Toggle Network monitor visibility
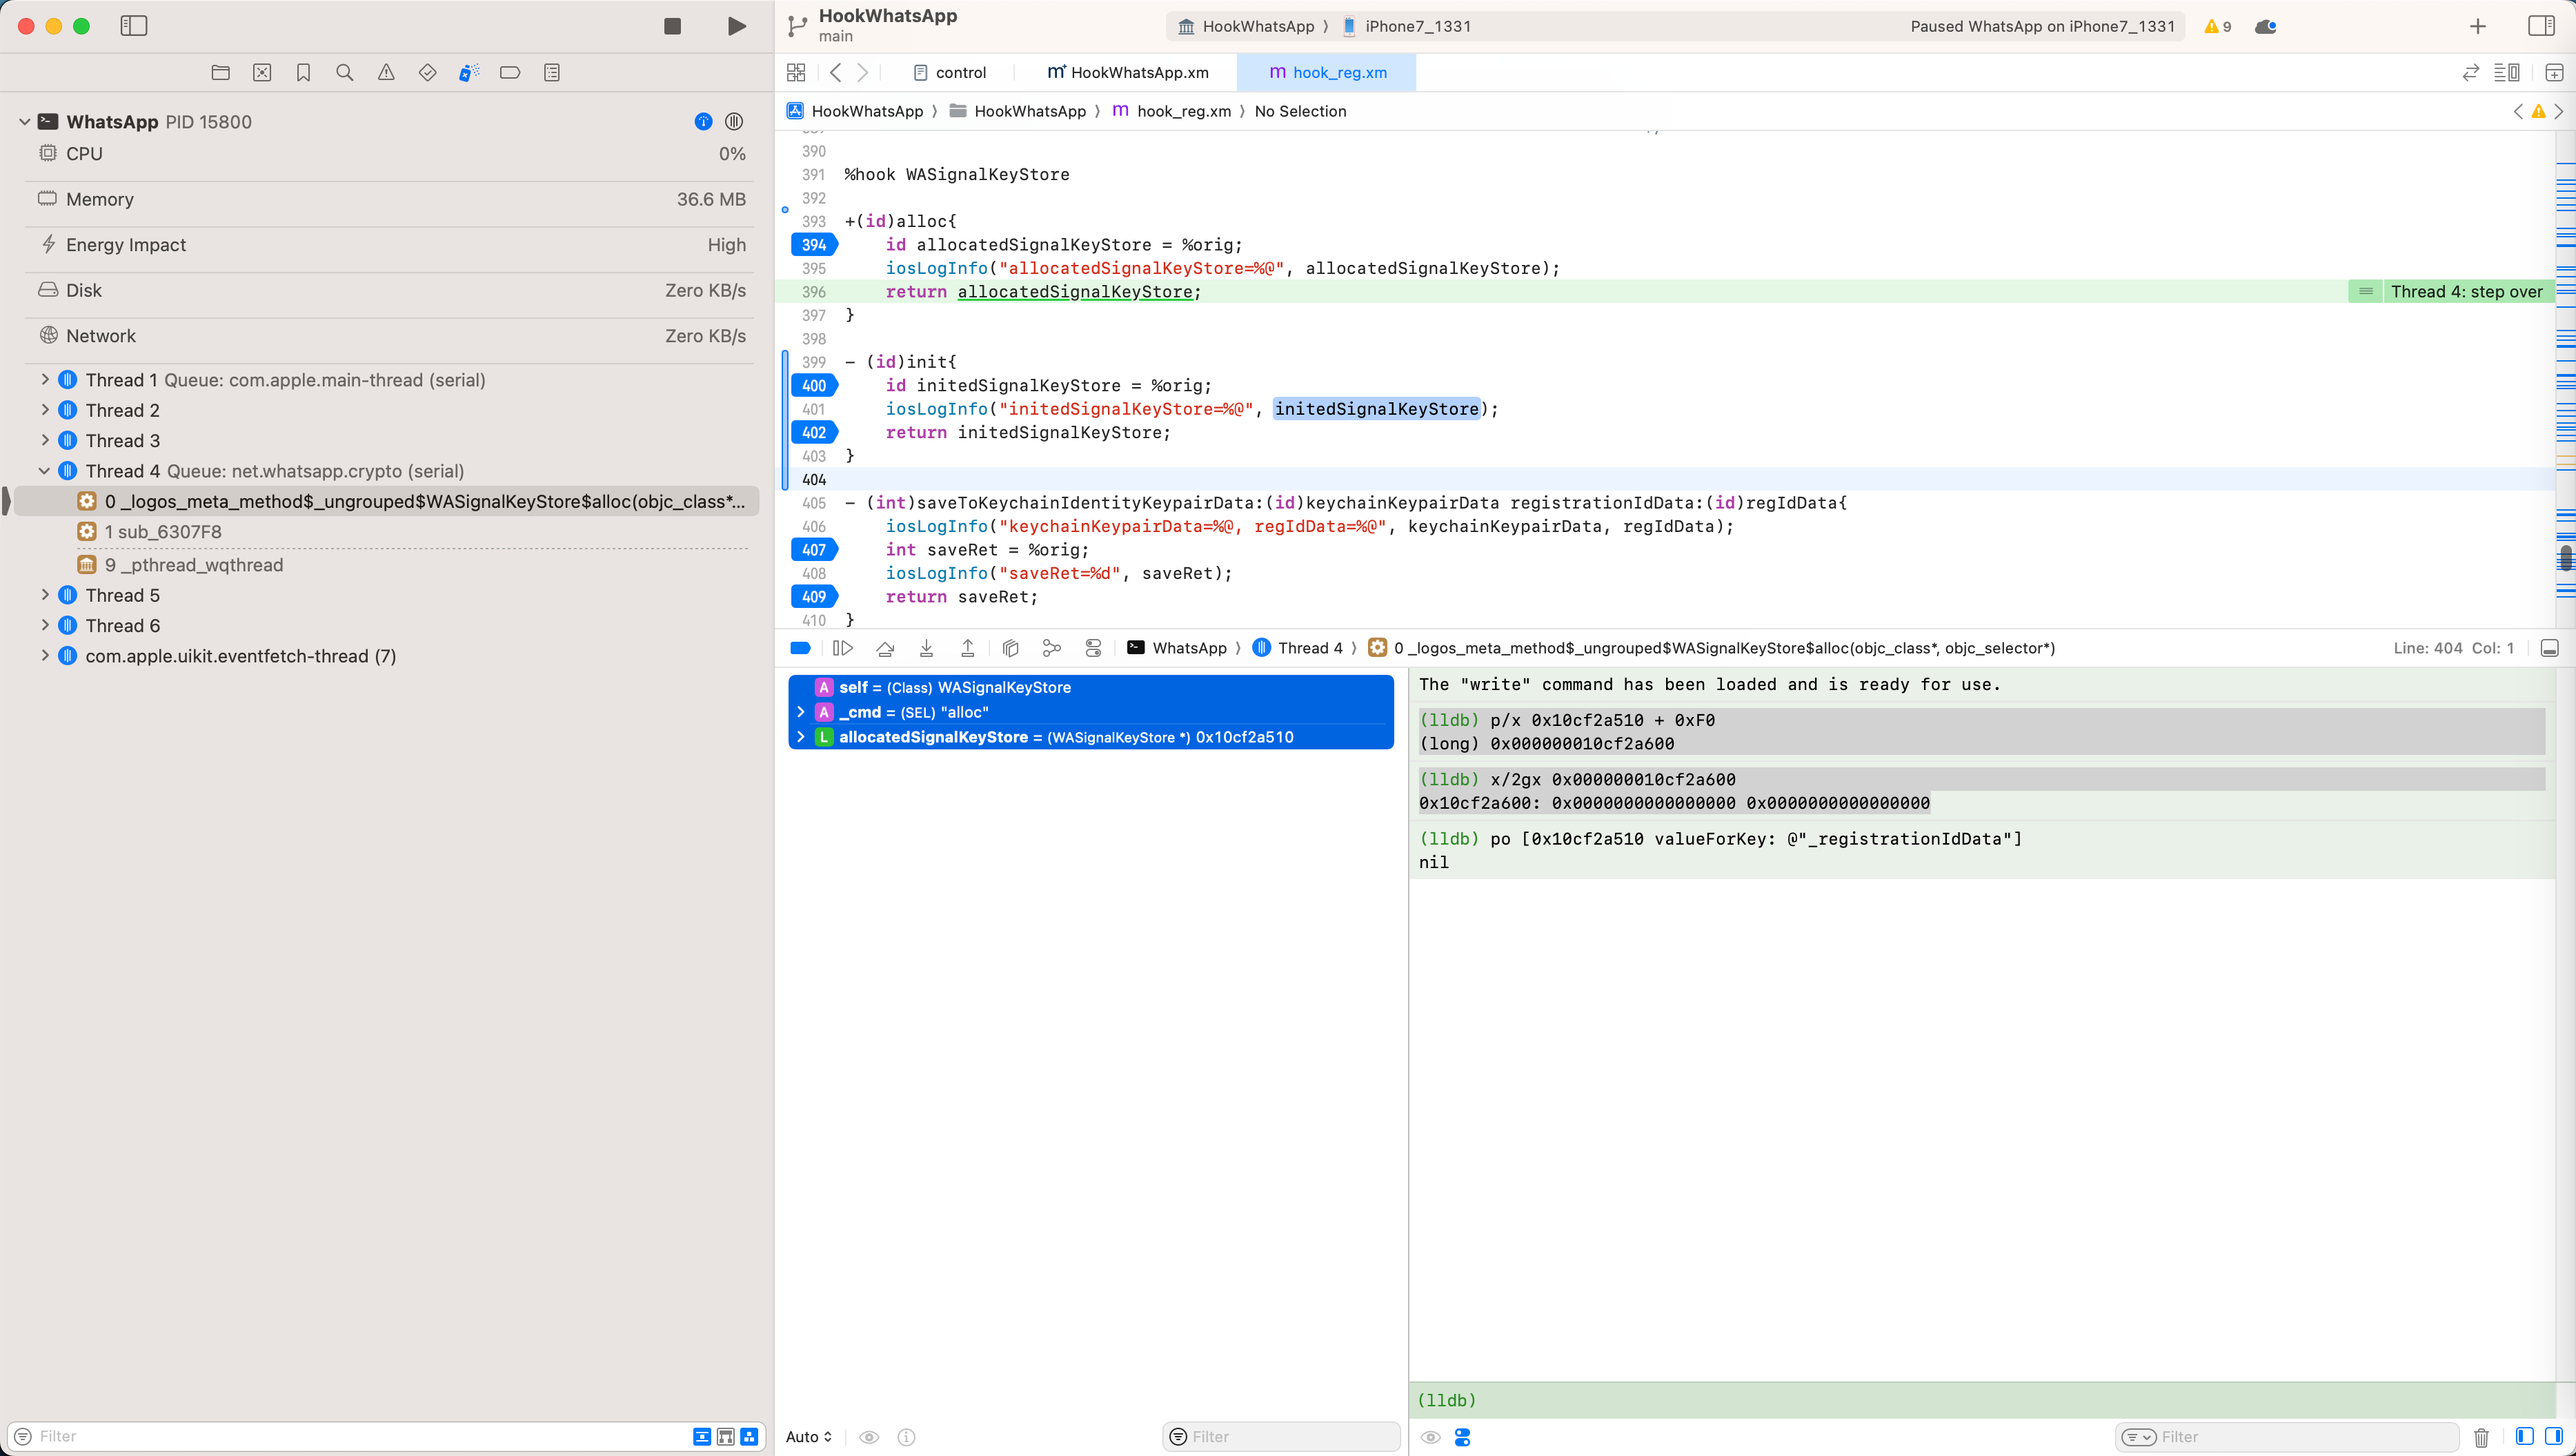The width and height of the screenshot is (2576, 1456). tap(101, 336)
